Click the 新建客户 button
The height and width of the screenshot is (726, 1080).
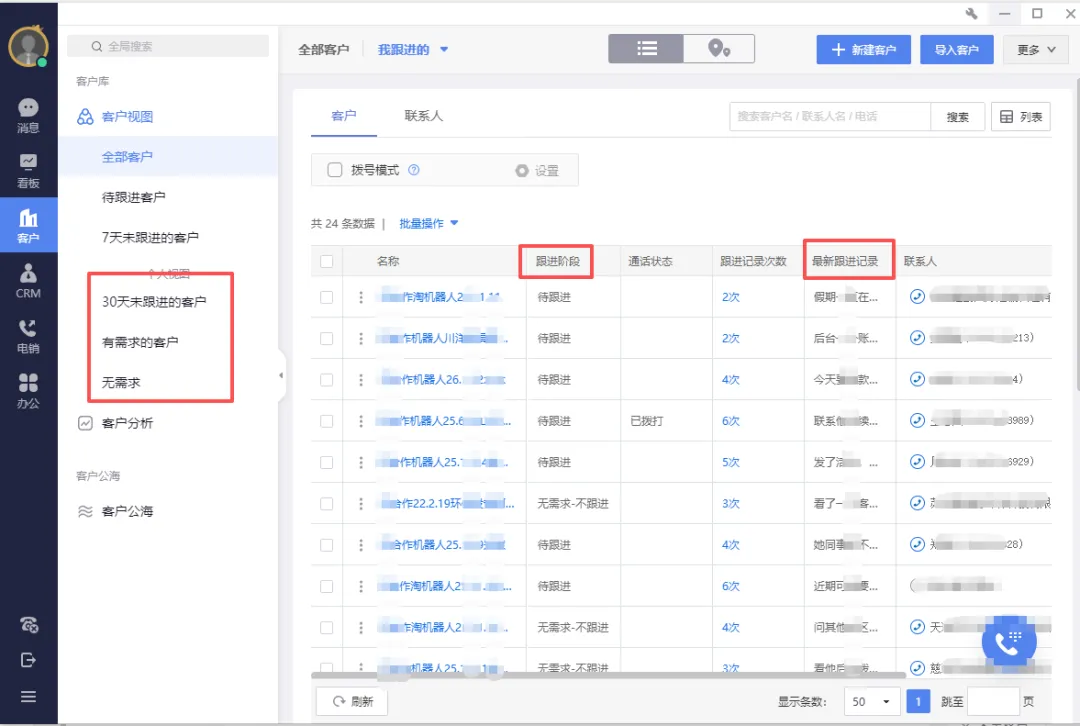pos(863,48)
